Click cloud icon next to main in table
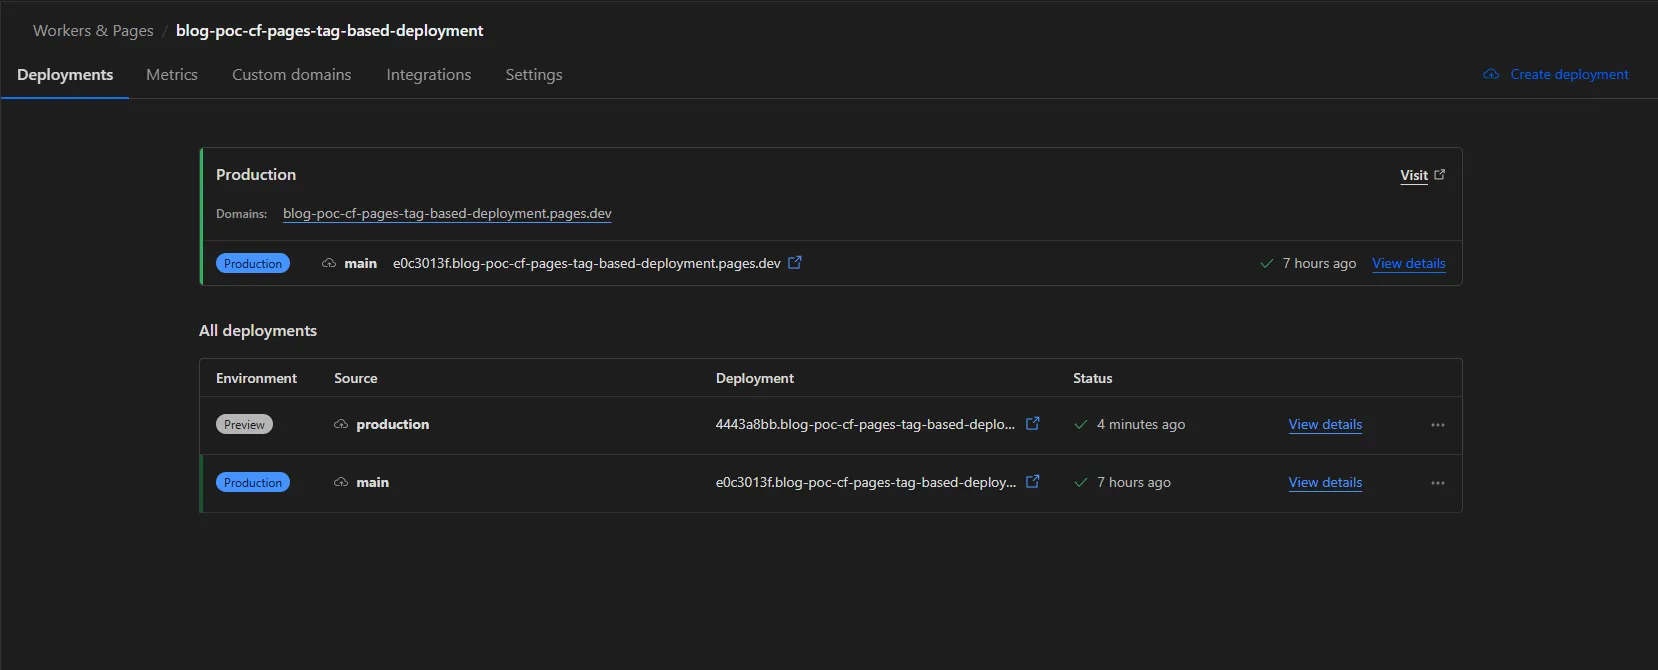The width and height of the screenshot is (1658, 670). coord(341,483)
